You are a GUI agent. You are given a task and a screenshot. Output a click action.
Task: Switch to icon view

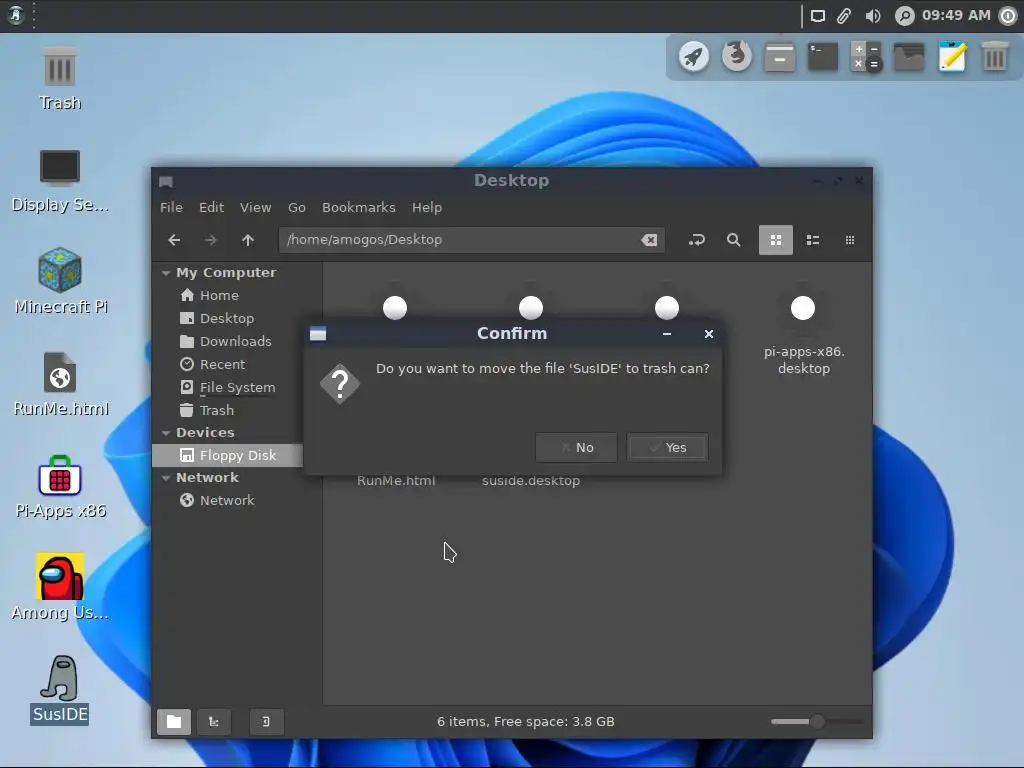[776, 240]
